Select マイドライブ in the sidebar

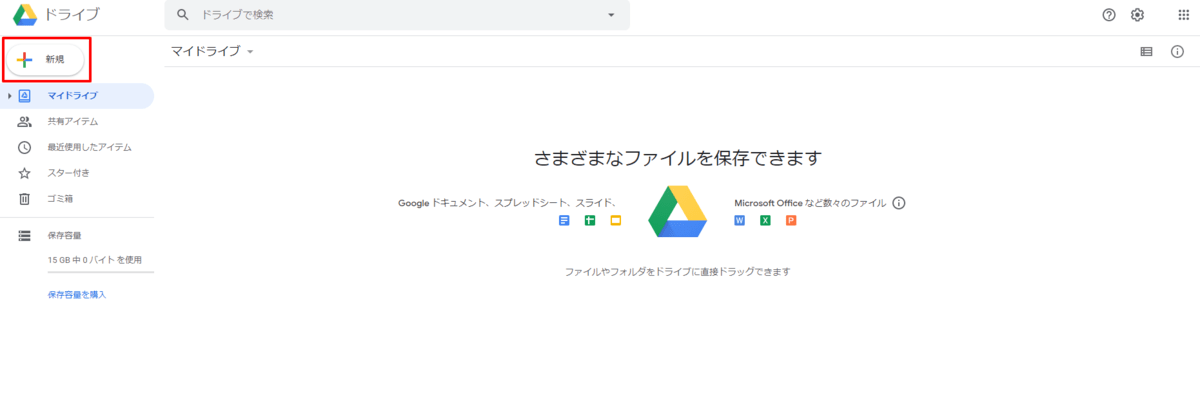pyautogui.click(x=77, y=96)
